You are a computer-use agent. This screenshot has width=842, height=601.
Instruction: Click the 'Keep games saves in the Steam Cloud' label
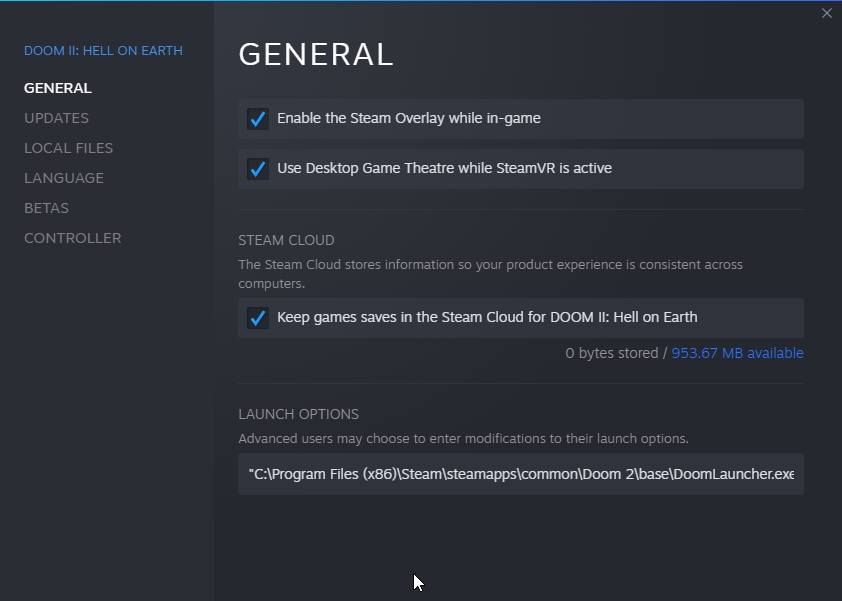tap(487, 318)
